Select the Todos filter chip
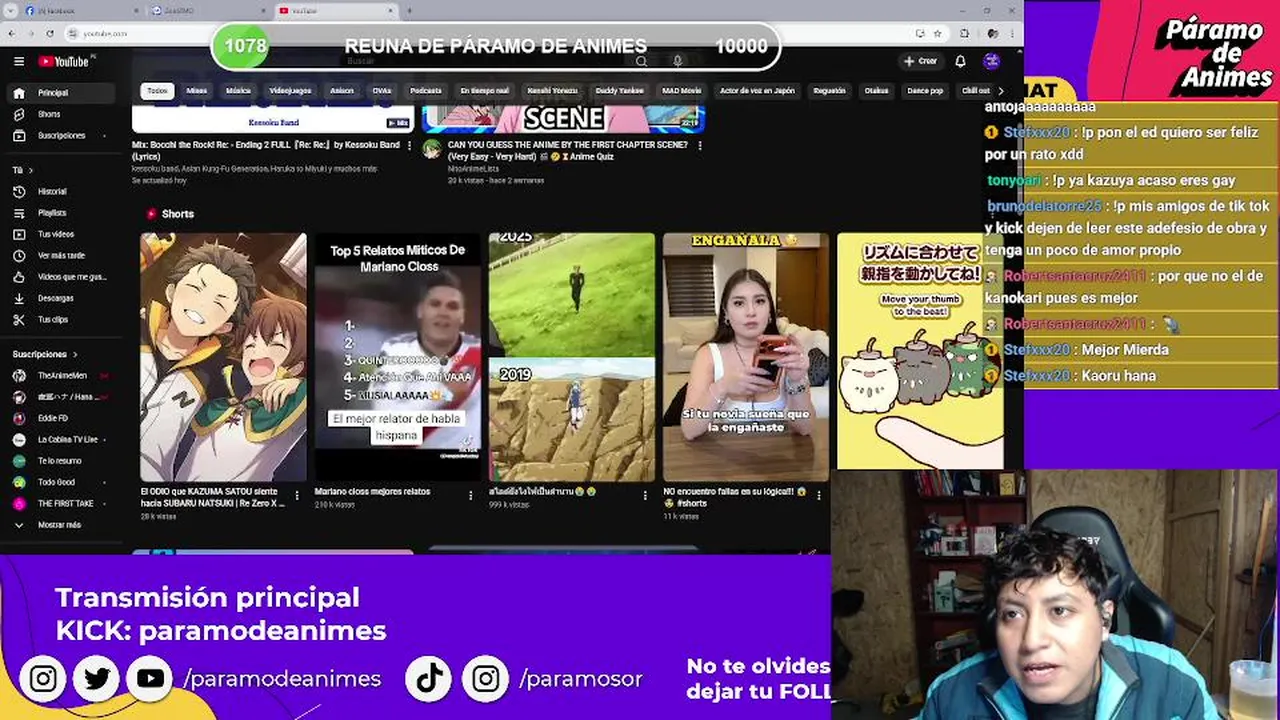Image resolution: width=1280 pixels, height=720 pixels. click(157, 91)
